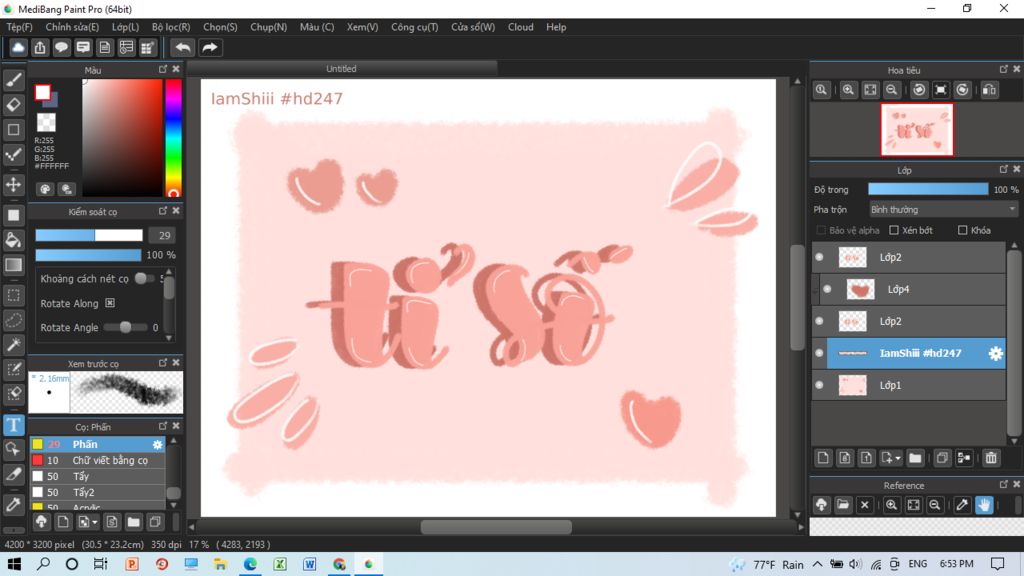
Task: Click Duplicate layer icon
Action: [x=942, y=458]
